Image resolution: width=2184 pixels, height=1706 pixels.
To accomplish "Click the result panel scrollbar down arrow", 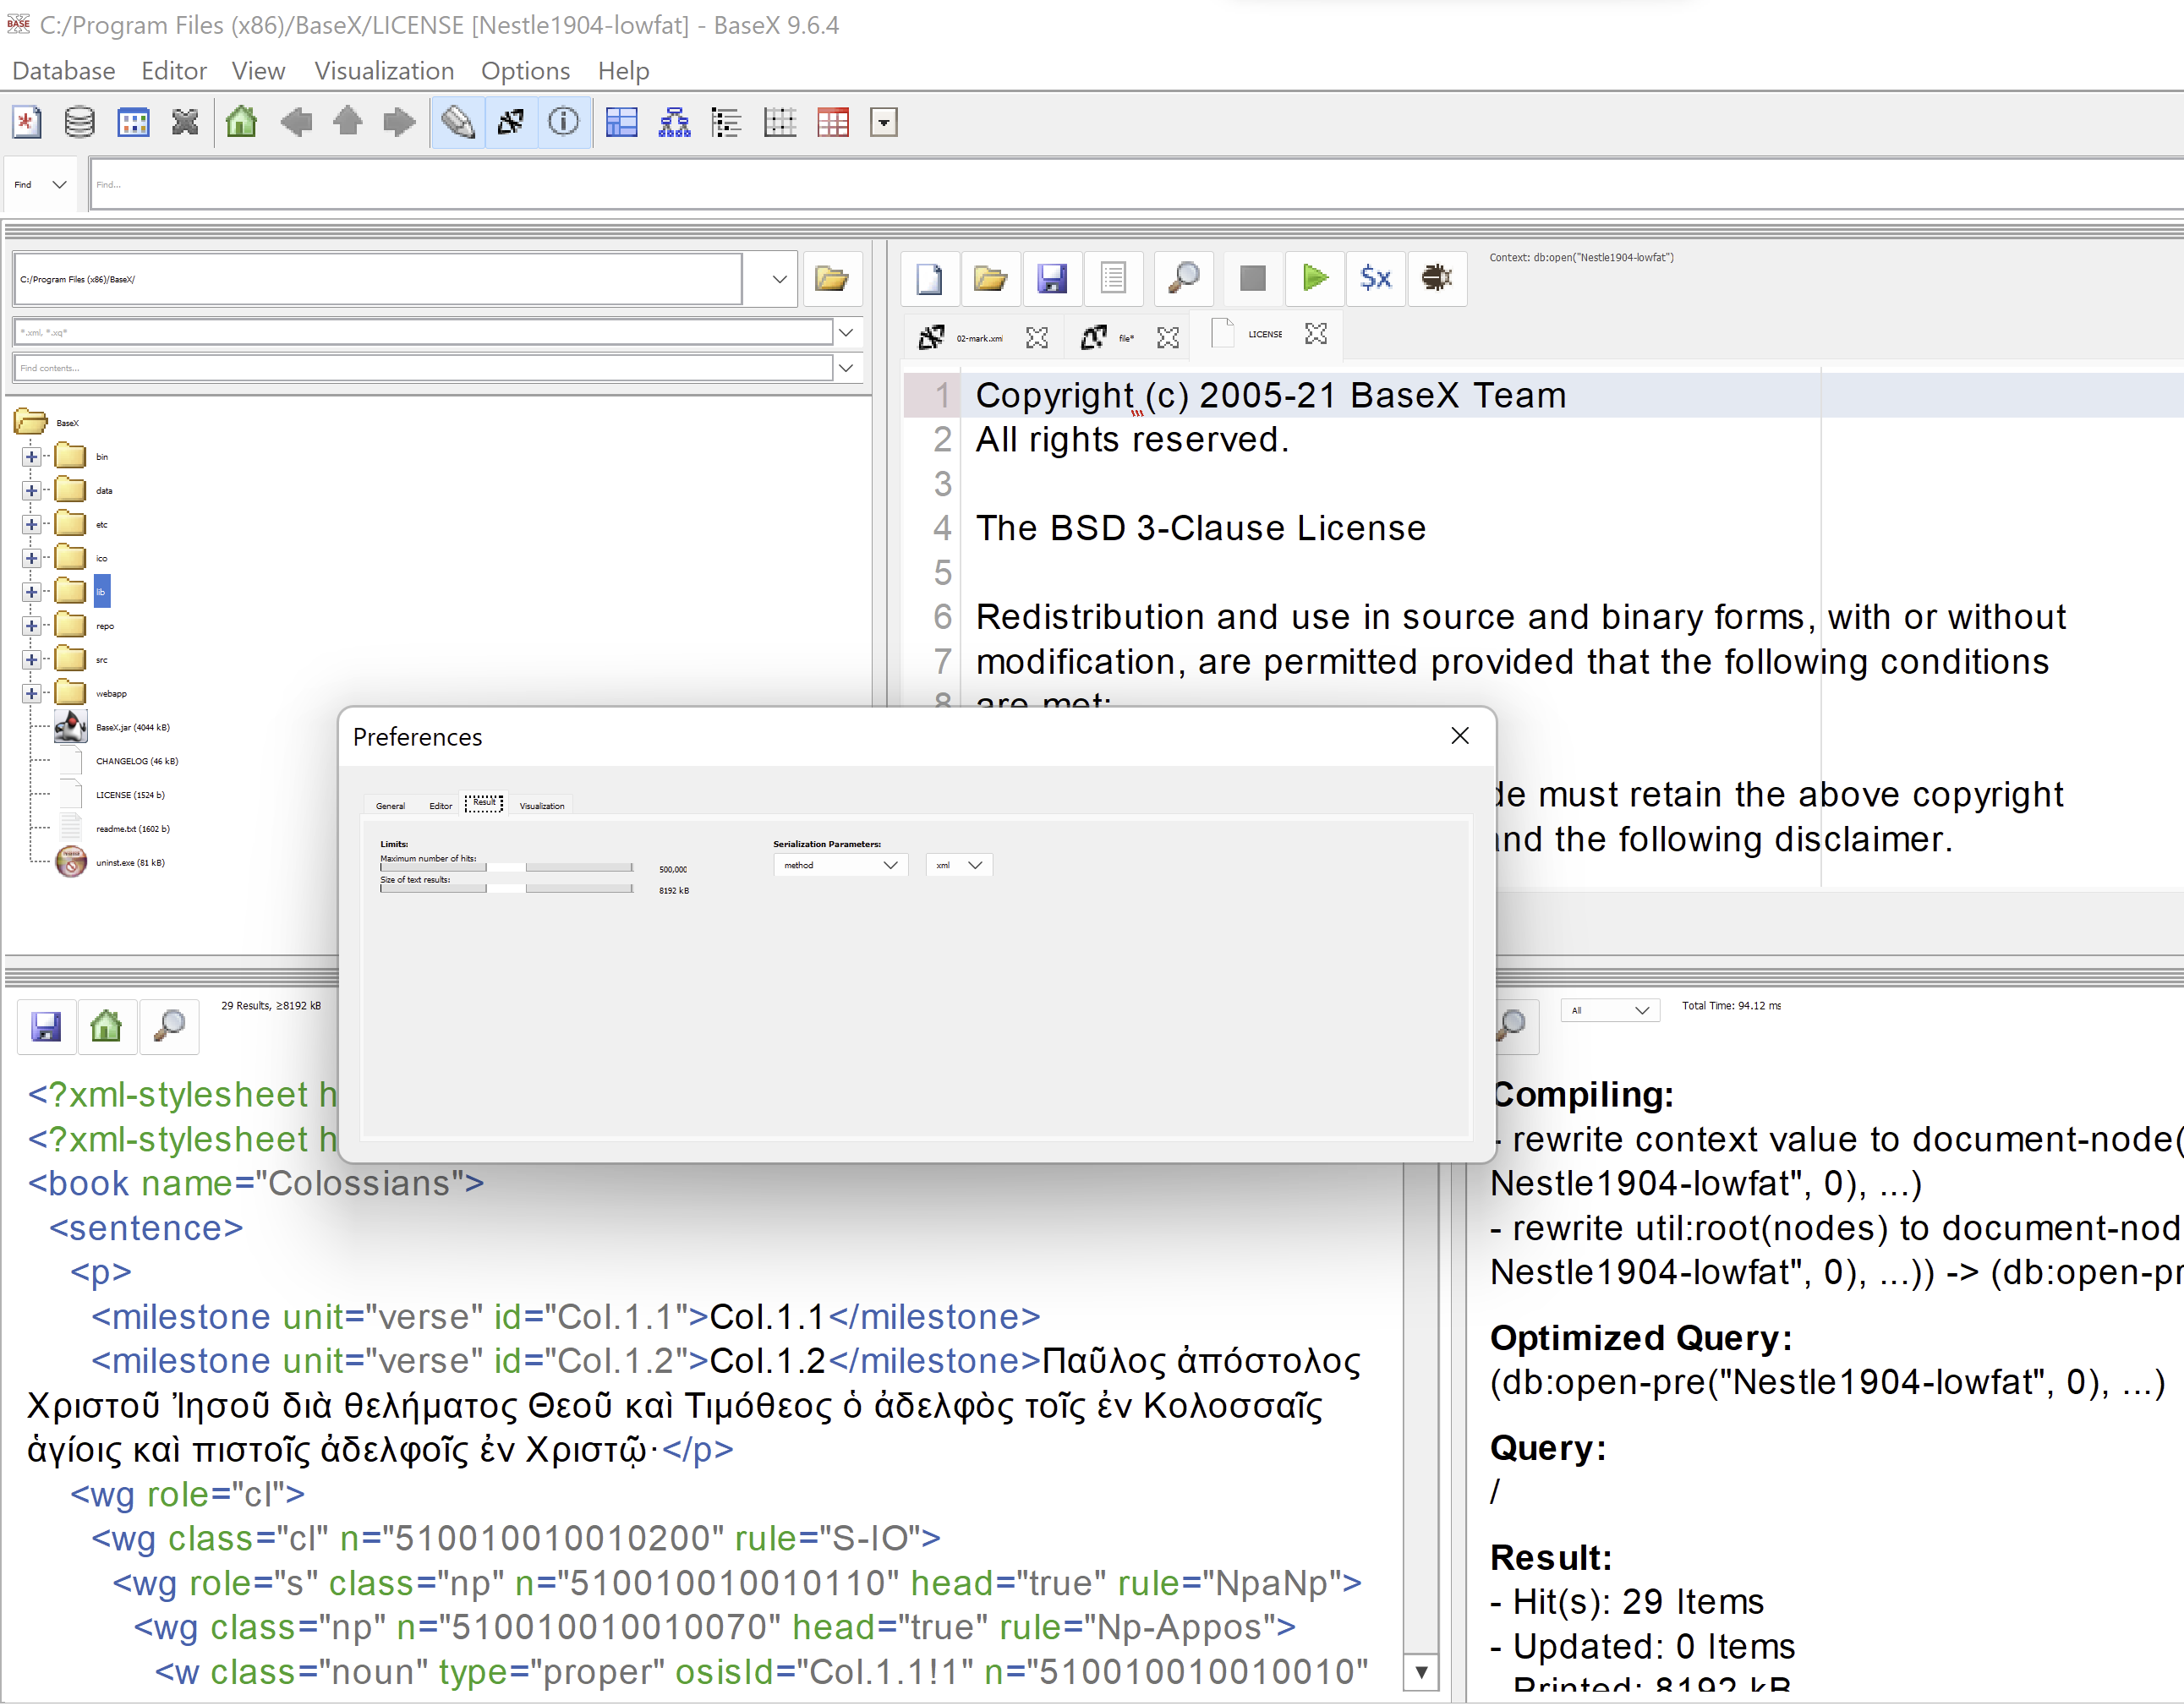I will pos(1421,1673).
